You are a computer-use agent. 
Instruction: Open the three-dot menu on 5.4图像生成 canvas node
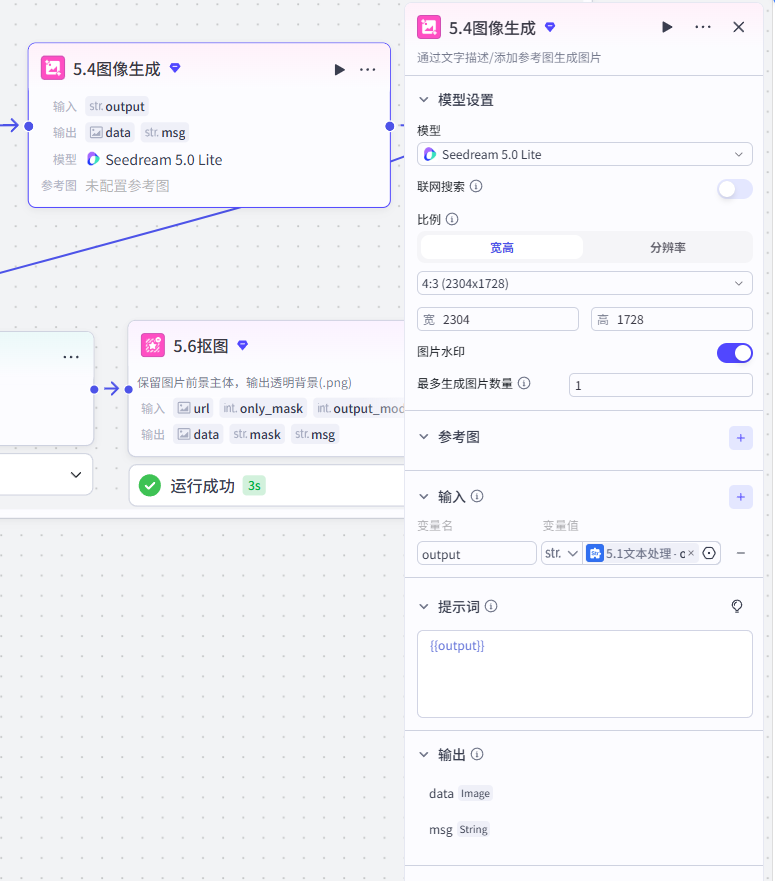point(368,70)
